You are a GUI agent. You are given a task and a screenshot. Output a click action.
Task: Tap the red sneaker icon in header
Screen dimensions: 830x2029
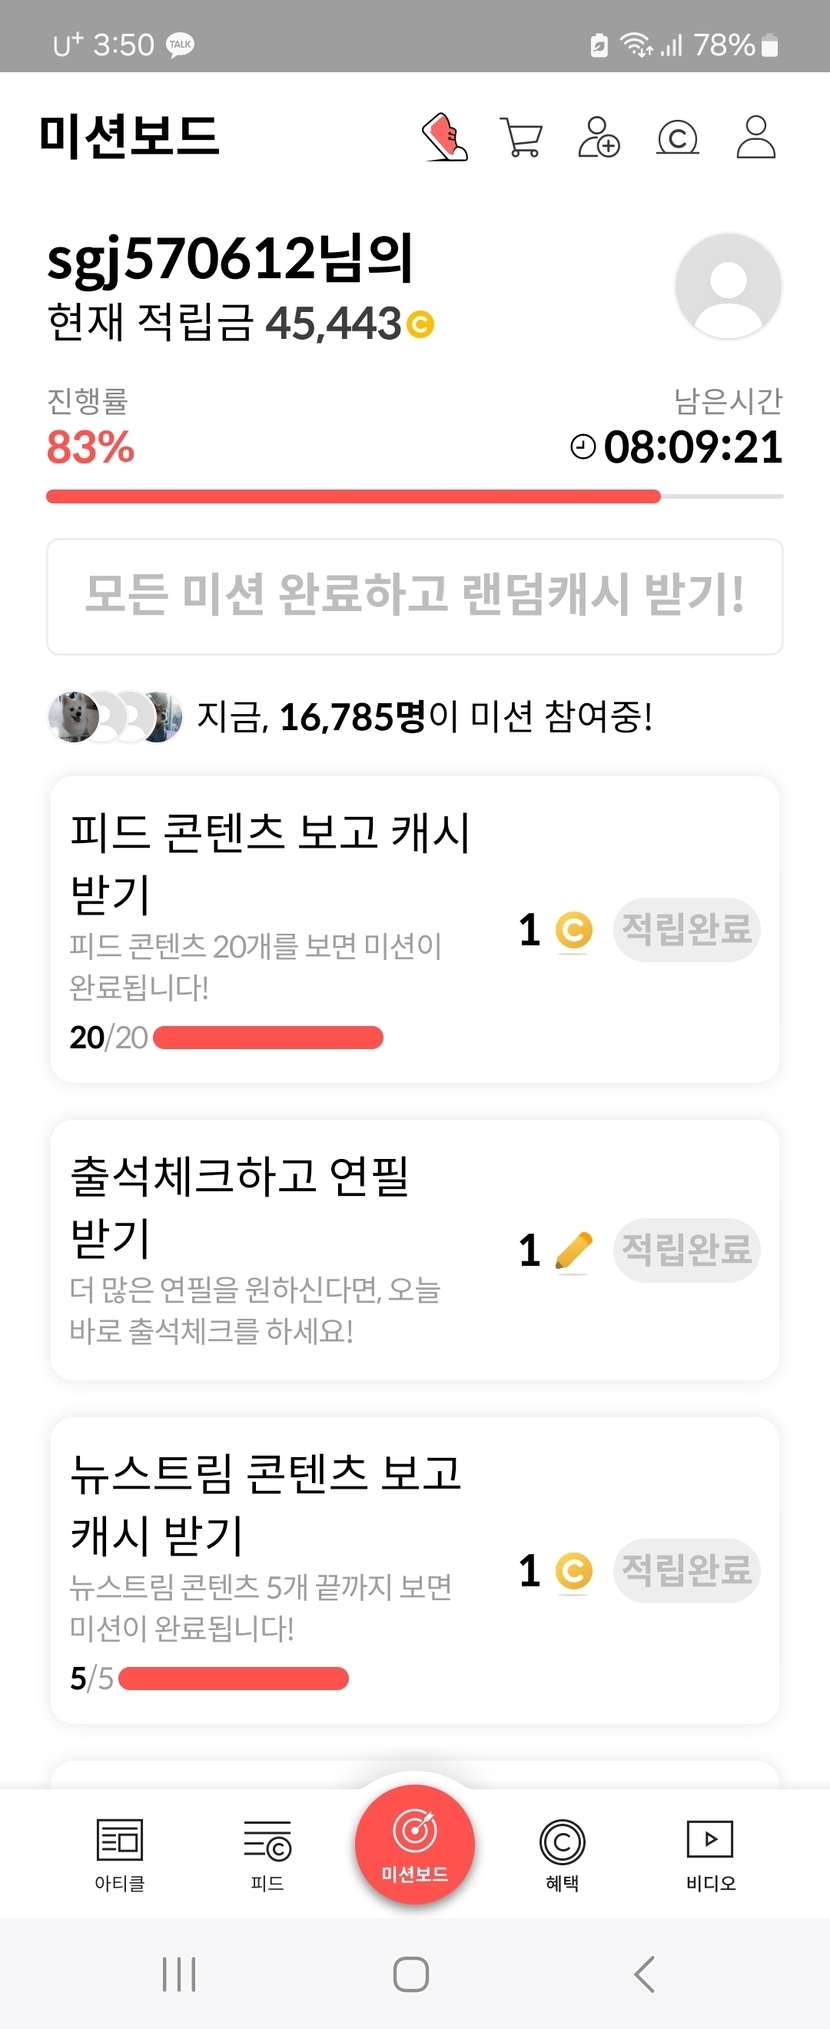[x=445, y=137]
